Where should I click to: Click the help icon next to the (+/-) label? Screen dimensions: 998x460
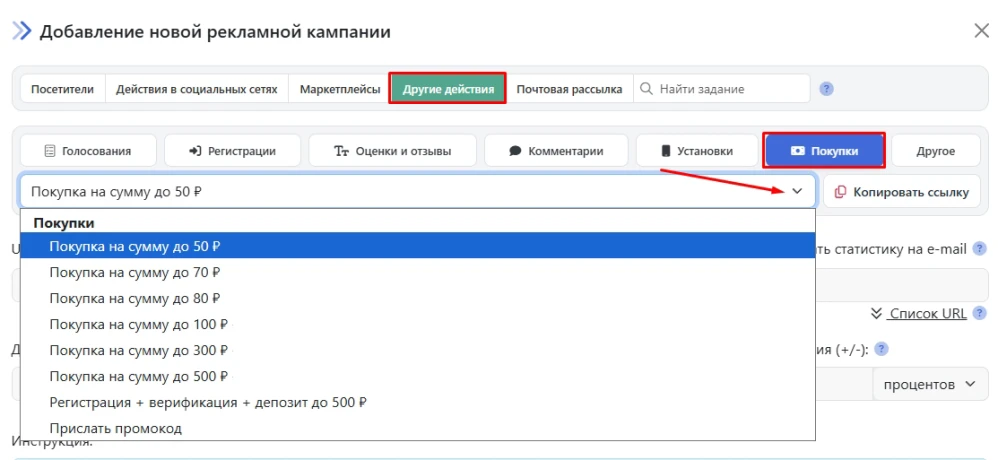click(882, 349)
